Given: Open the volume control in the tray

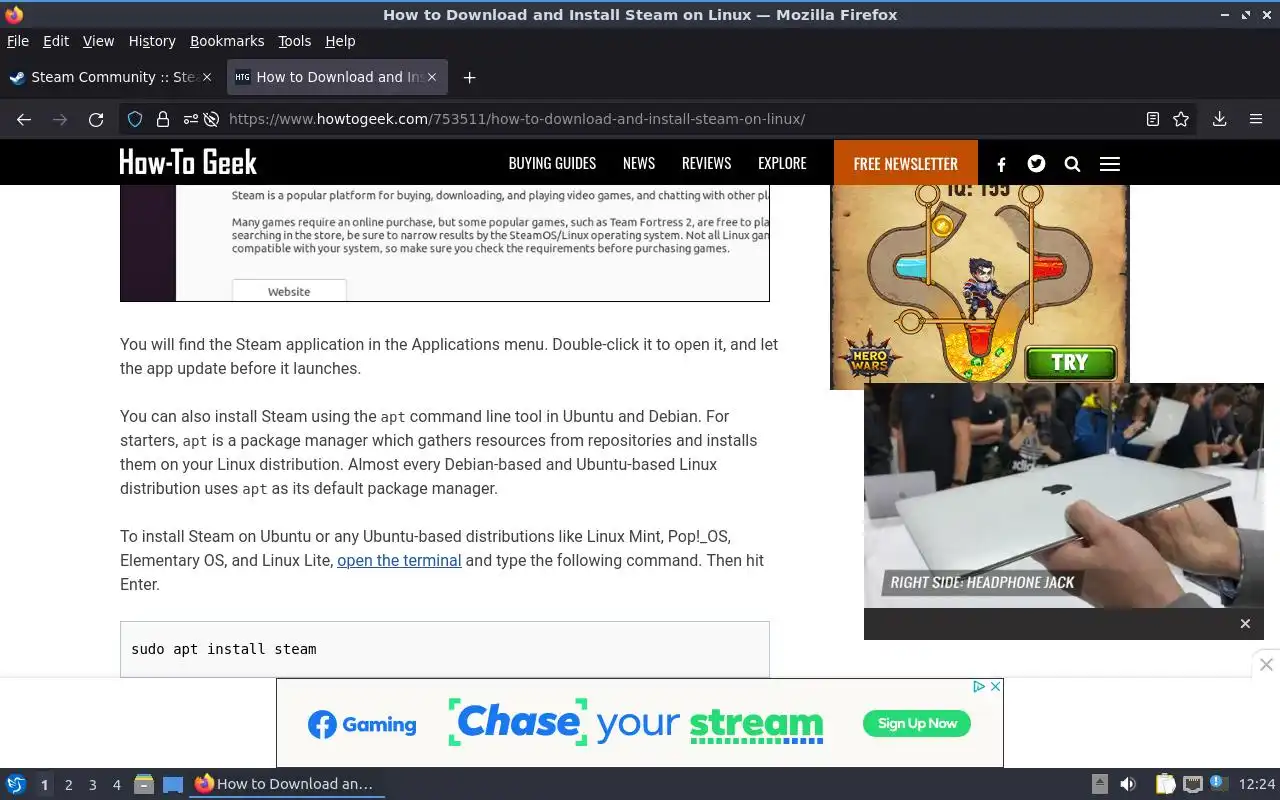Looking at the screenshot, I should [1128, 785].
